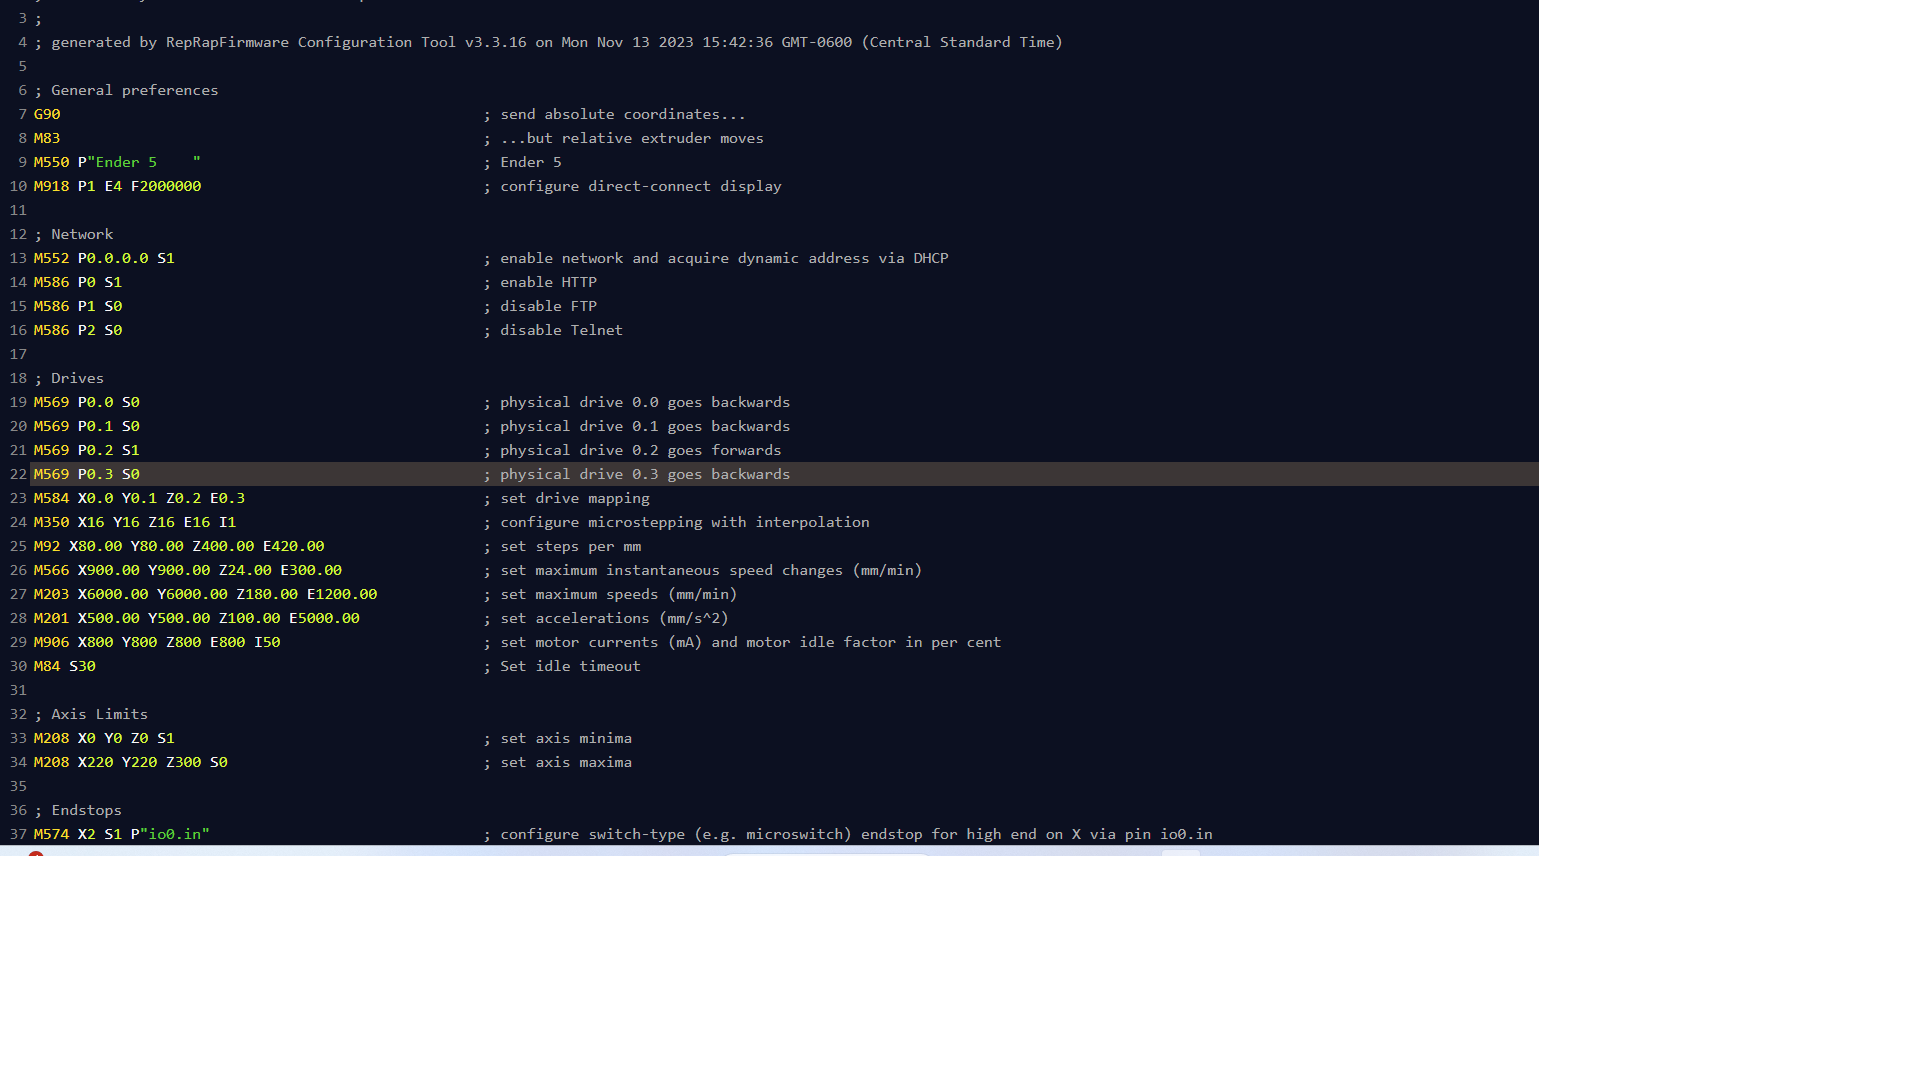Click the '; disable Telnet' comment
Screen dimensions: 1920x1080
point(553,330)
